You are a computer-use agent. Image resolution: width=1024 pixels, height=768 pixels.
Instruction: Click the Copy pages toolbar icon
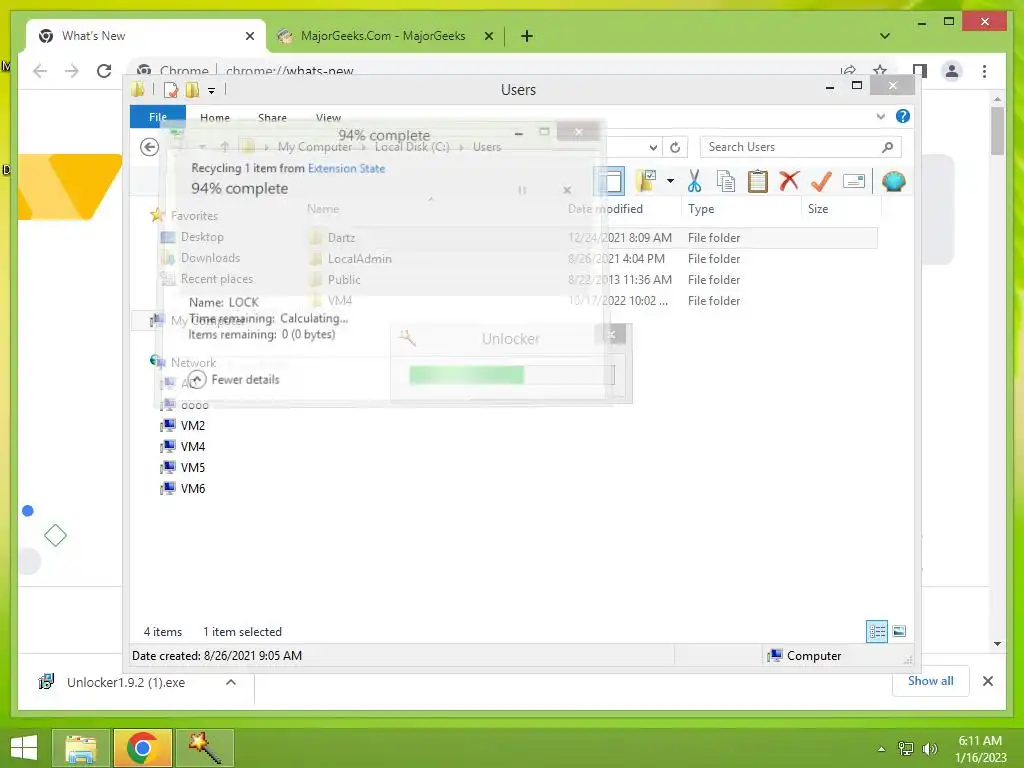click(726, 181)
